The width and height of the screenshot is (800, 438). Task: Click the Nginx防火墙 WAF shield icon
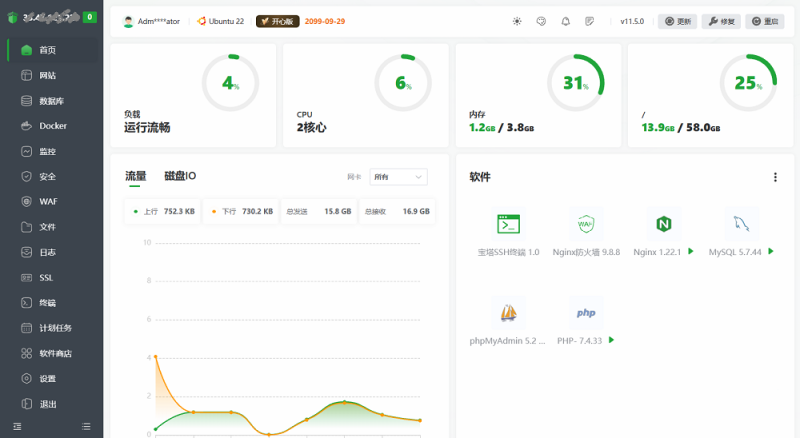[x=586, y=224]
